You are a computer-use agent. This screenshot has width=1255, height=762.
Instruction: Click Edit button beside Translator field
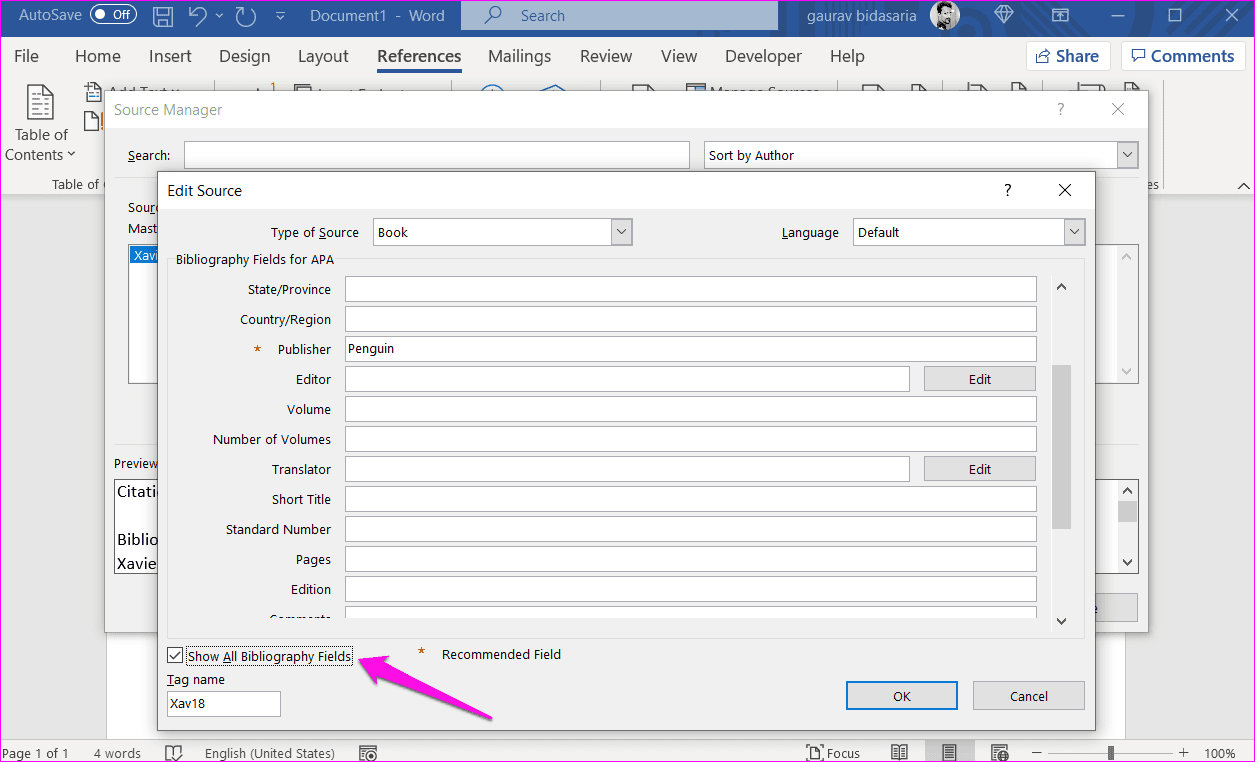pos(980,469)
